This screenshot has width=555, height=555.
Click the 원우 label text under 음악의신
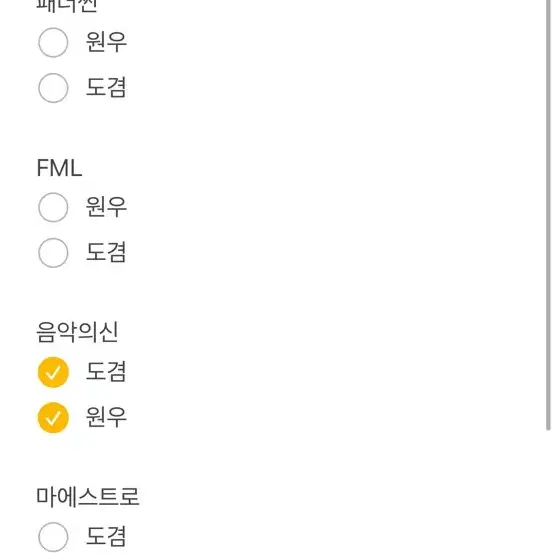point(106,417)
